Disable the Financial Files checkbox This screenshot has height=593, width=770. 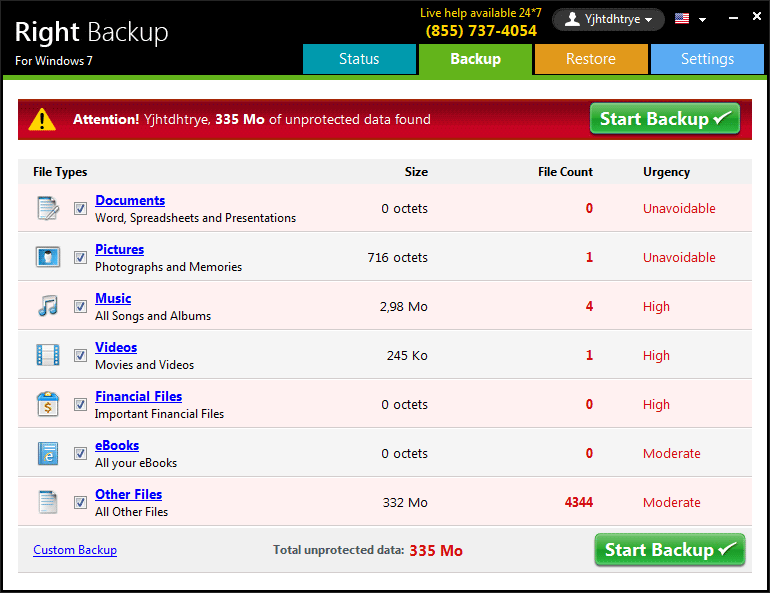point(81,404)
